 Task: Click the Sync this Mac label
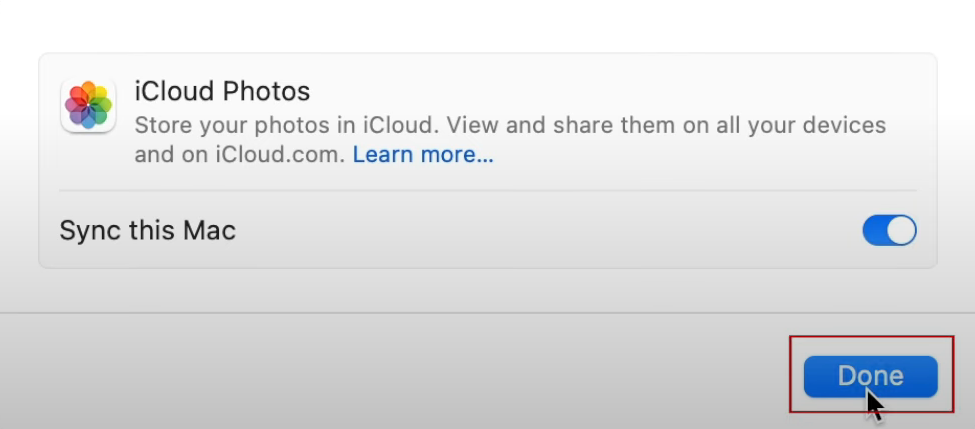tap(147, 231)
